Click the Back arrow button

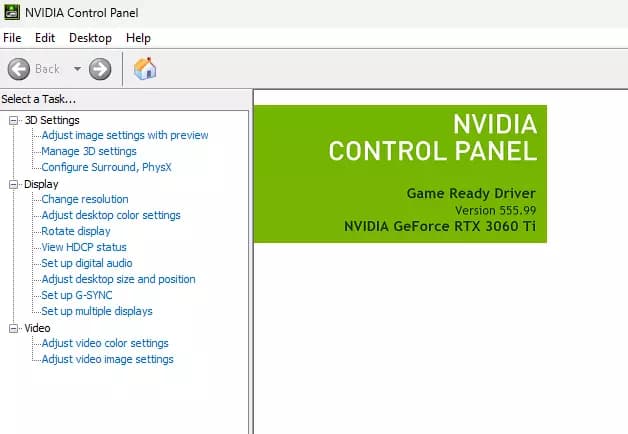click(x=19, y=69)
